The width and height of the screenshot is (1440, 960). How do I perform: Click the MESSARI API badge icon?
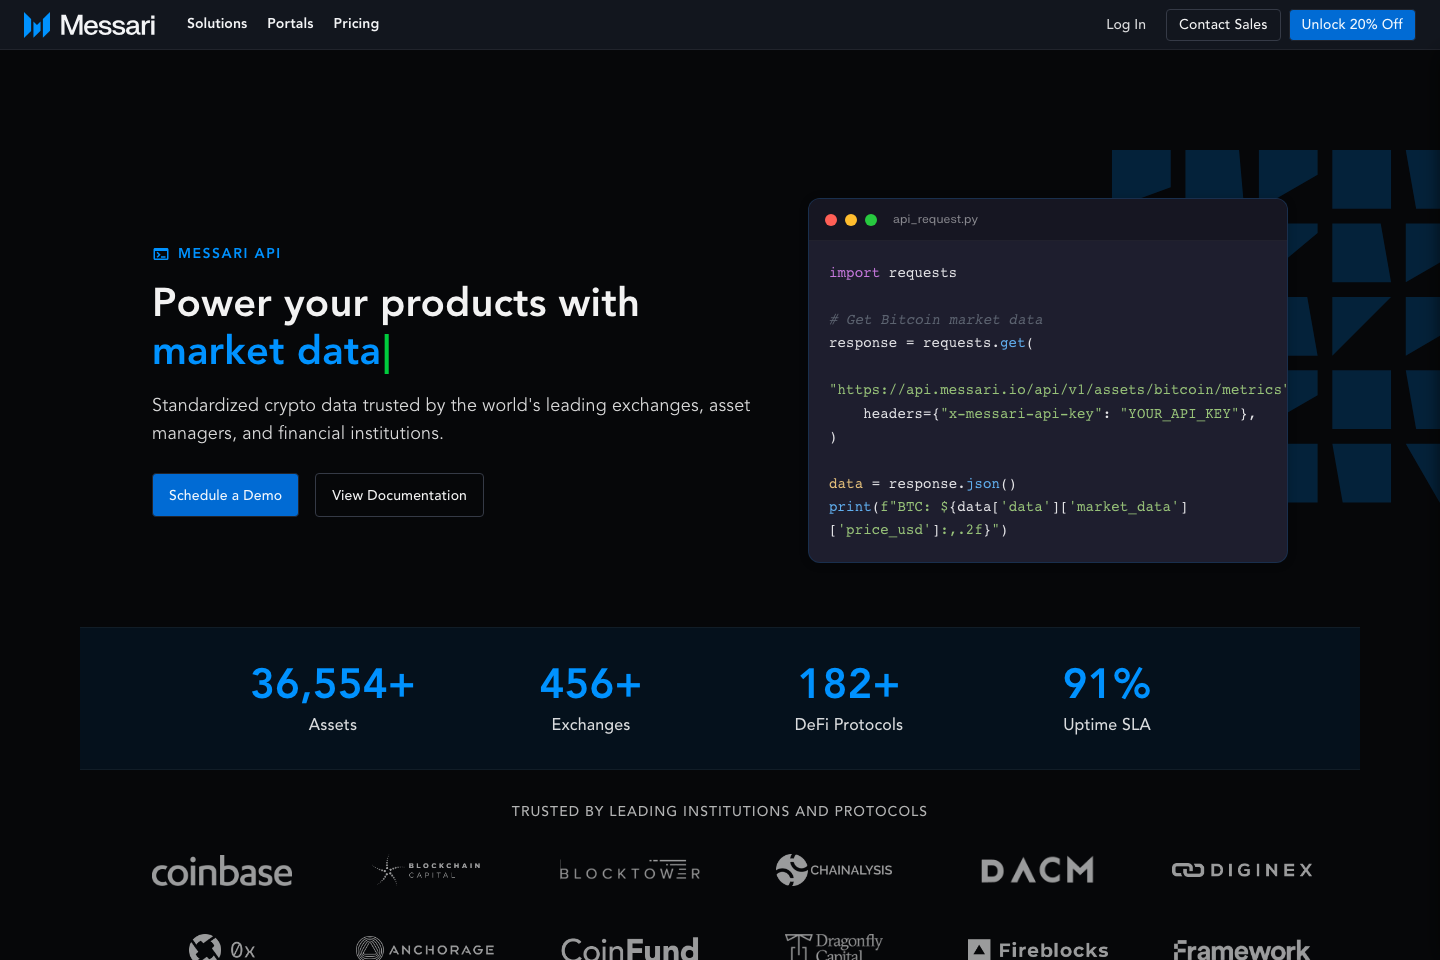tap(161, 253)
